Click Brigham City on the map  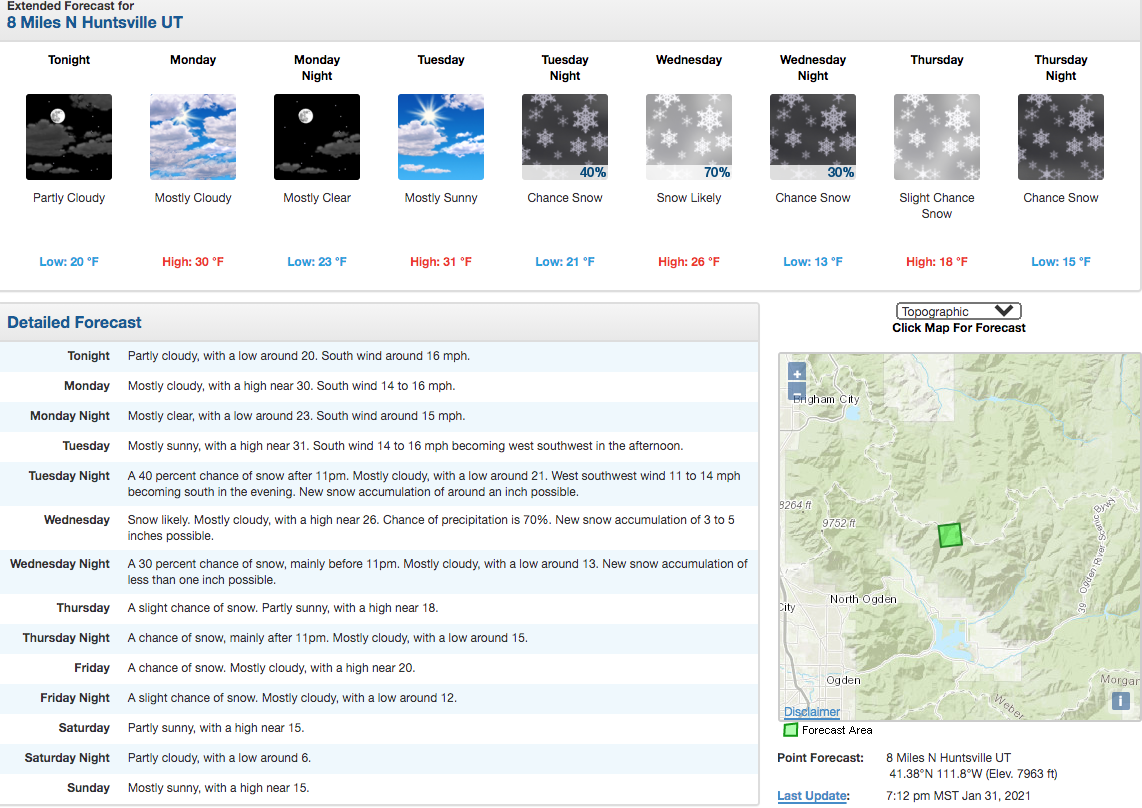click(x=827, y=399)
